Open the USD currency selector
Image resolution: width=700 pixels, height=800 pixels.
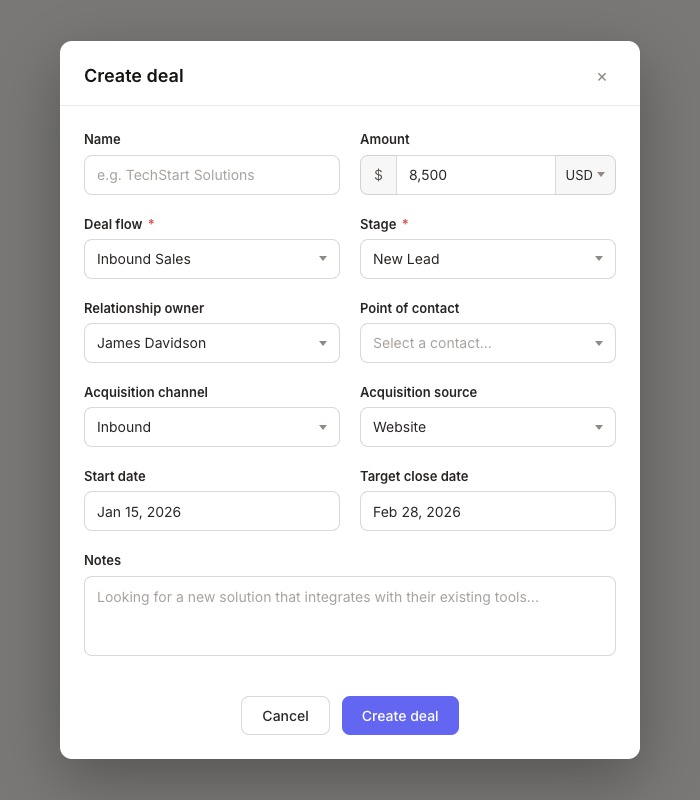[x=585, y=174]
